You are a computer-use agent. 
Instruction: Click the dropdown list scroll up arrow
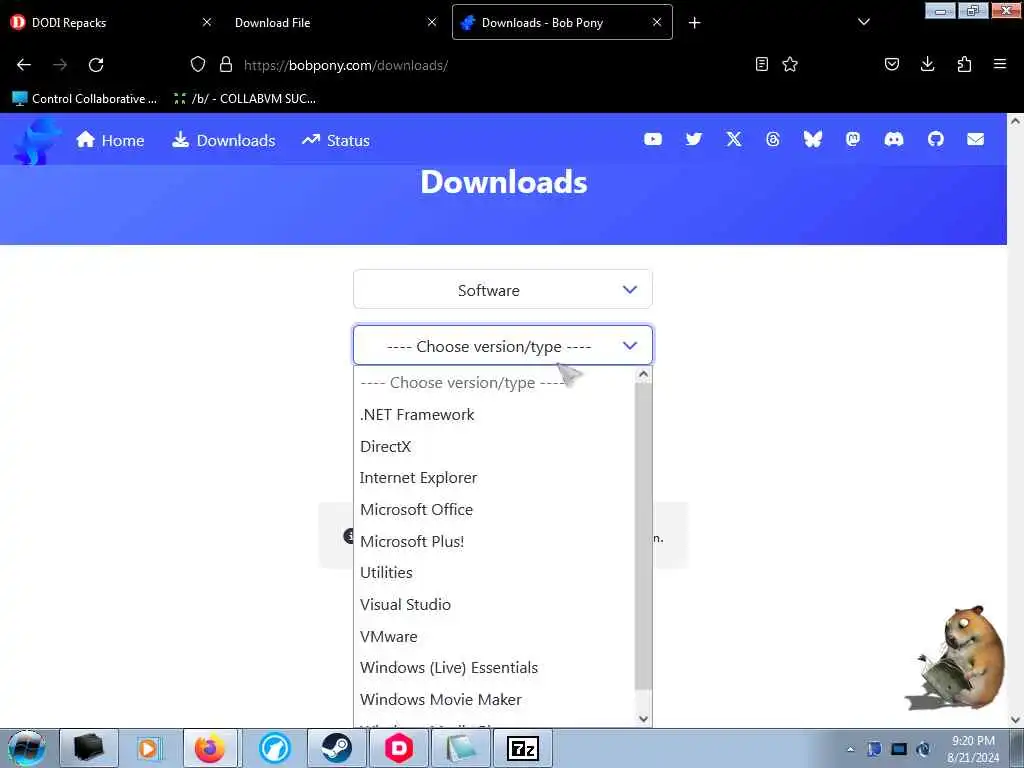coord(643,375)
